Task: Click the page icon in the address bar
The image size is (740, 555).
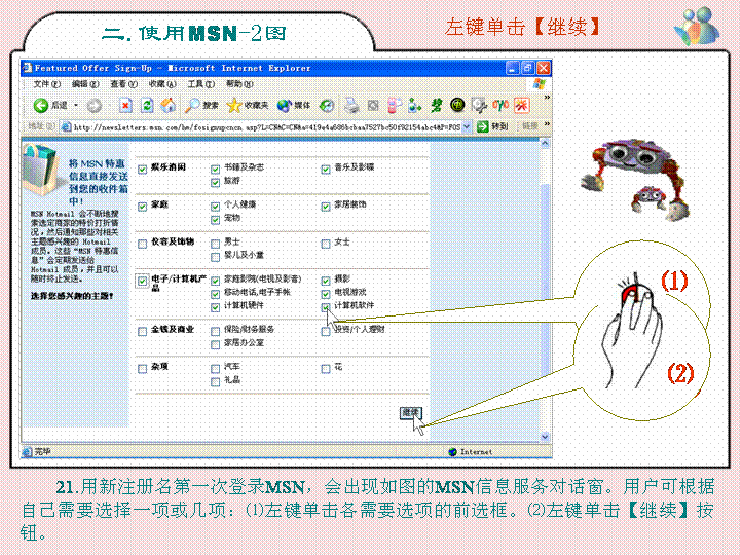Action: (67, 126)
